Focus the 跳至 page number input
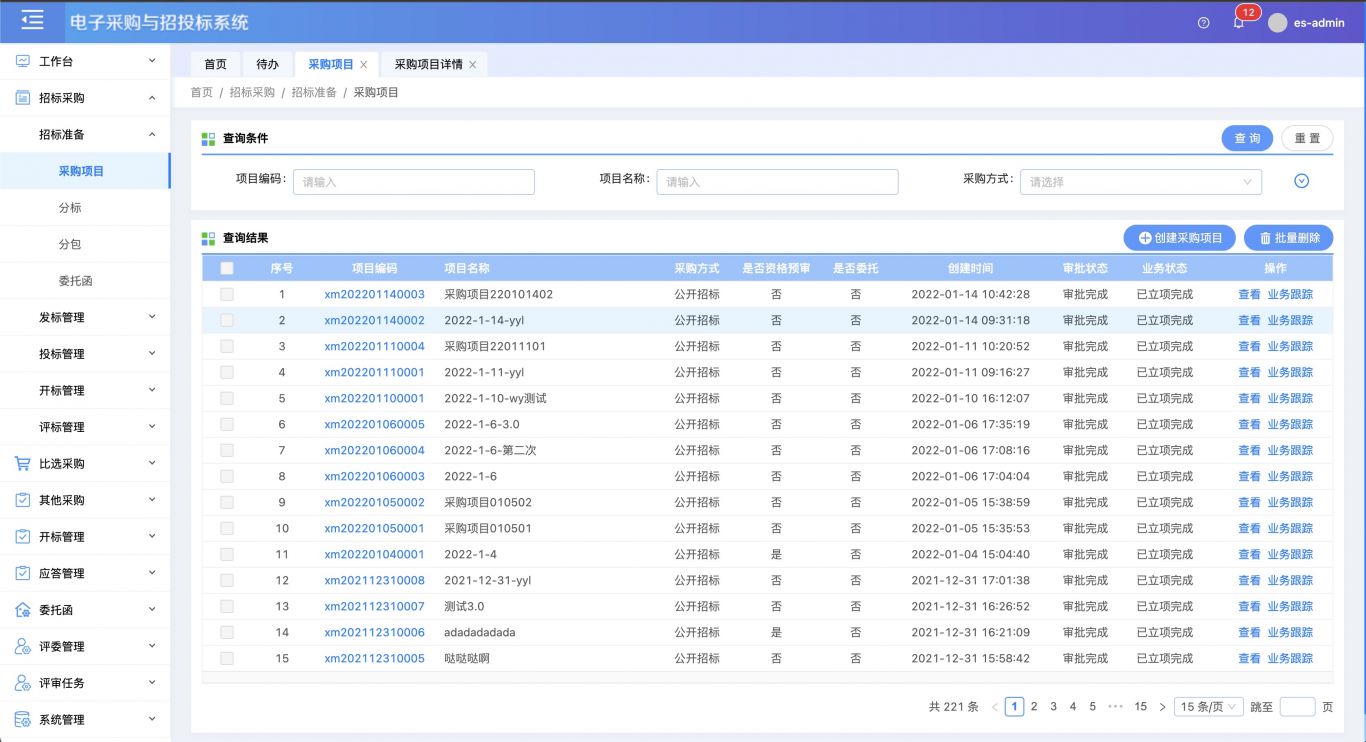Viewport: 1366px width, 742px height. (x=1297, y=707)
